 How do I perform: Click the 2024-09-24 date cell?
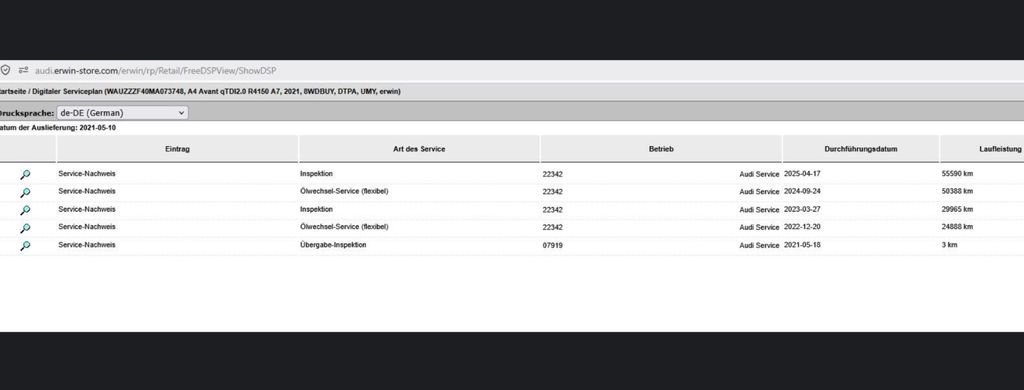[x=802, y=191]
